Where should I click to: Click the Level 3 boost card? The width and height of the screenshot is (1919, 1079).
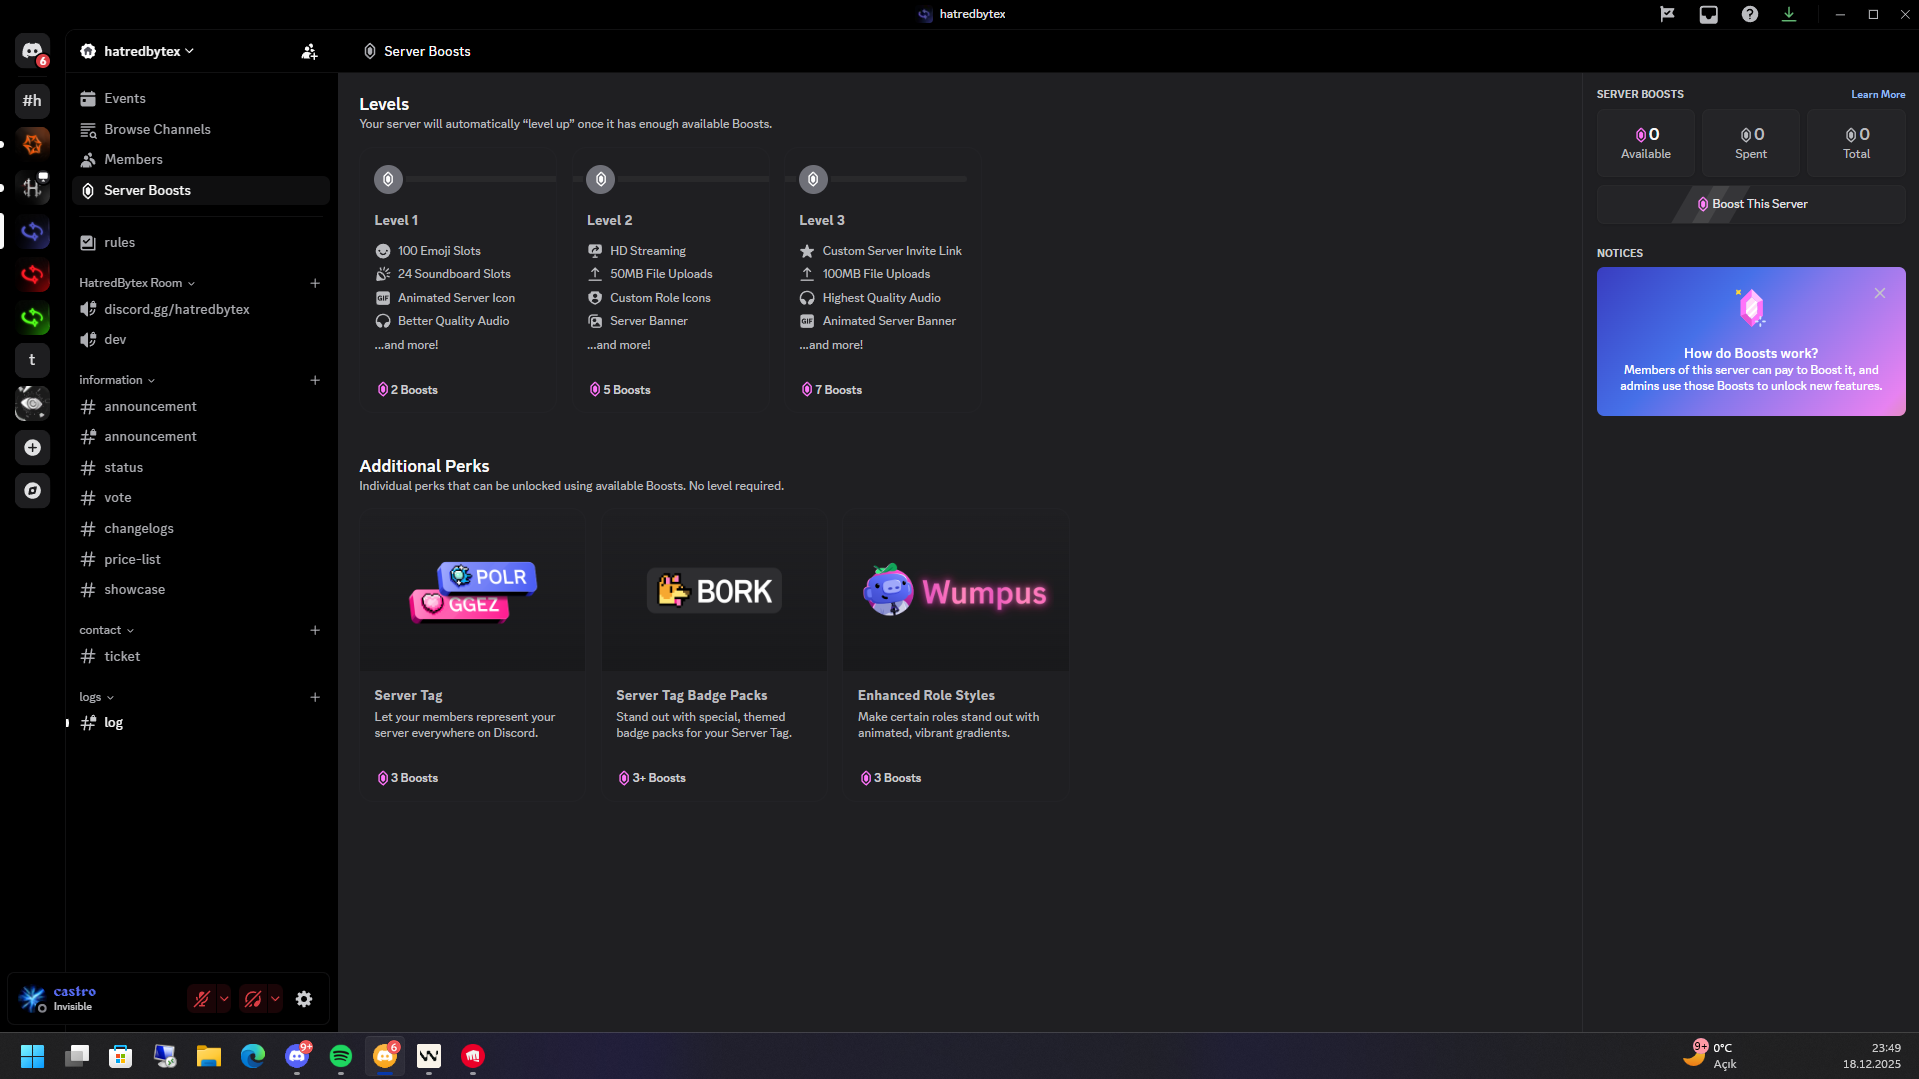885,282
